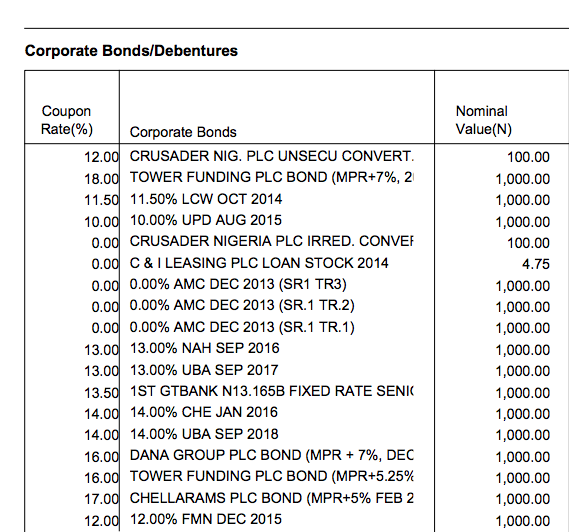Viewport: 569px width, 532px height.
Task: Click the DANA GROUP PLC BOND entry
Action: (x=271, y=455)
